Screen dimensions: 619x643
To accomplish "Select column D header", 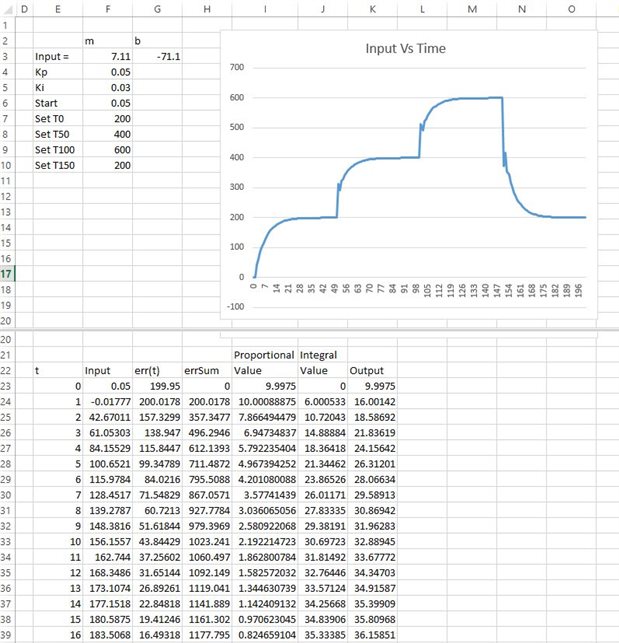I will coord(24,9).
